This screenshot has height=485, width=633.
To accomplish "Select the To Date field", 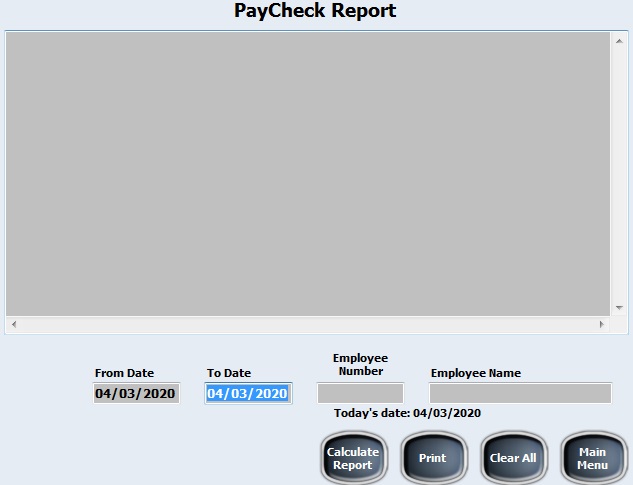I will [x=248, y=393].
